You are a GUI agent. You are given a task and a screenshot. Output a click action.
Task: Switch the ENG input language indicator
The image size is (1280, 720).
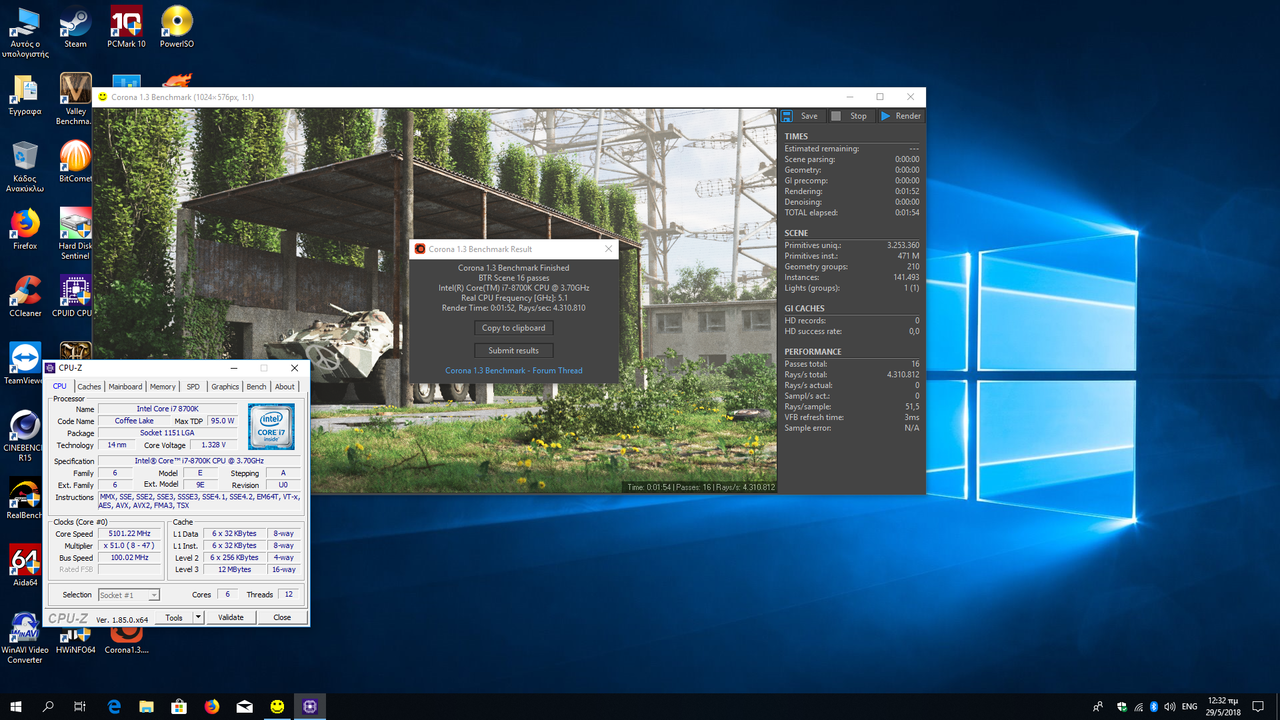click(x=1189, y=707)
